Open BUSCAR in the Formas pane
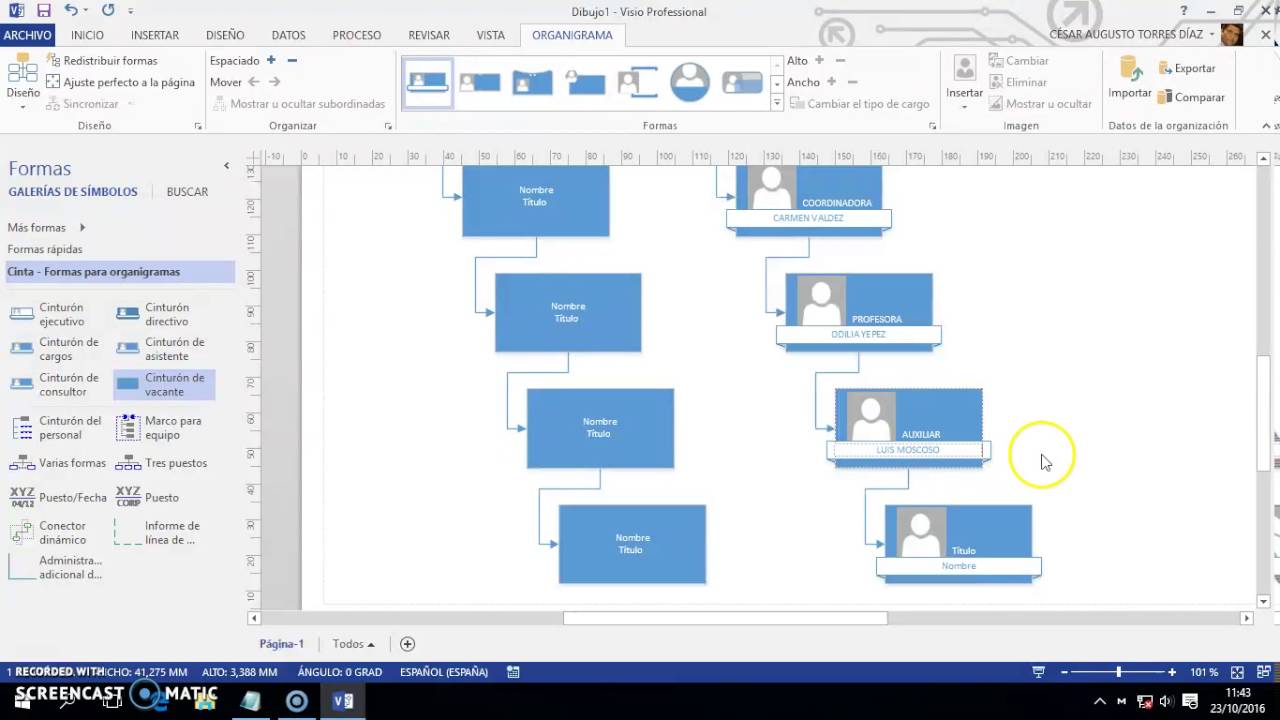This screenshot has width=1280, height=720. click(187, 191)
